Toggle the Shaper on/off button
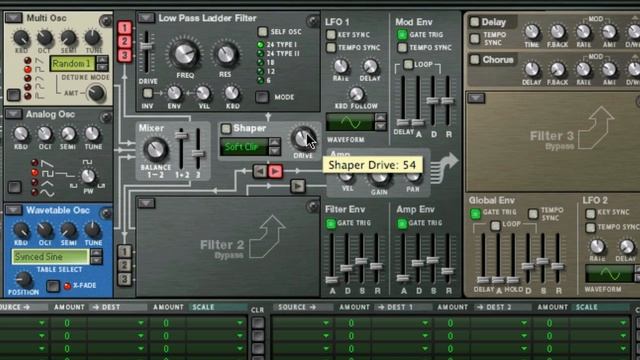The height and width of the screenshot is (360, 640). coord(226,129)
